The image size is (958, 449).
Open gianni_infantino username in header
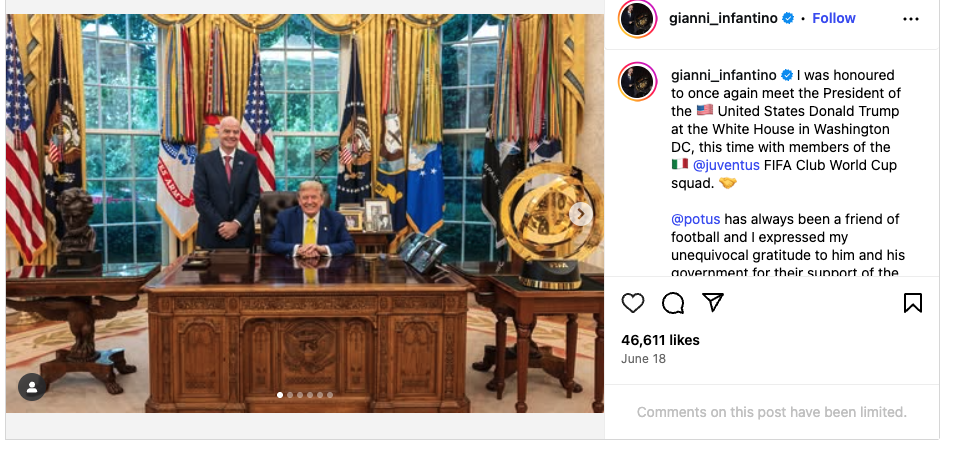point(723,18)
